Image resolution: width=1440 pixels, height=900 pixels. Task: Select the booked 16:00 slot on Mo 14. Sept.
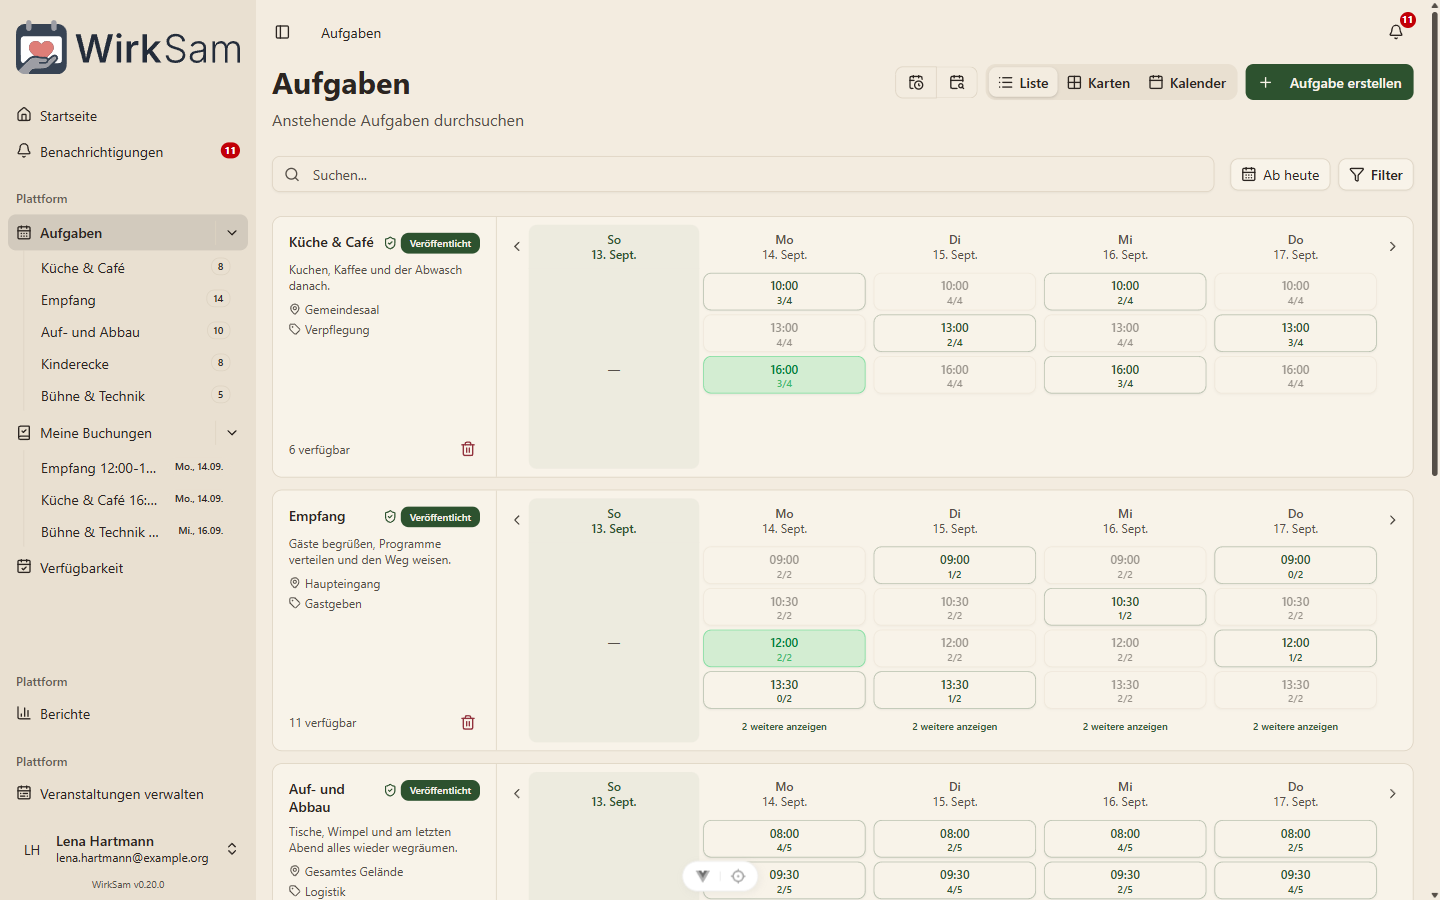(x=784, y=375)
